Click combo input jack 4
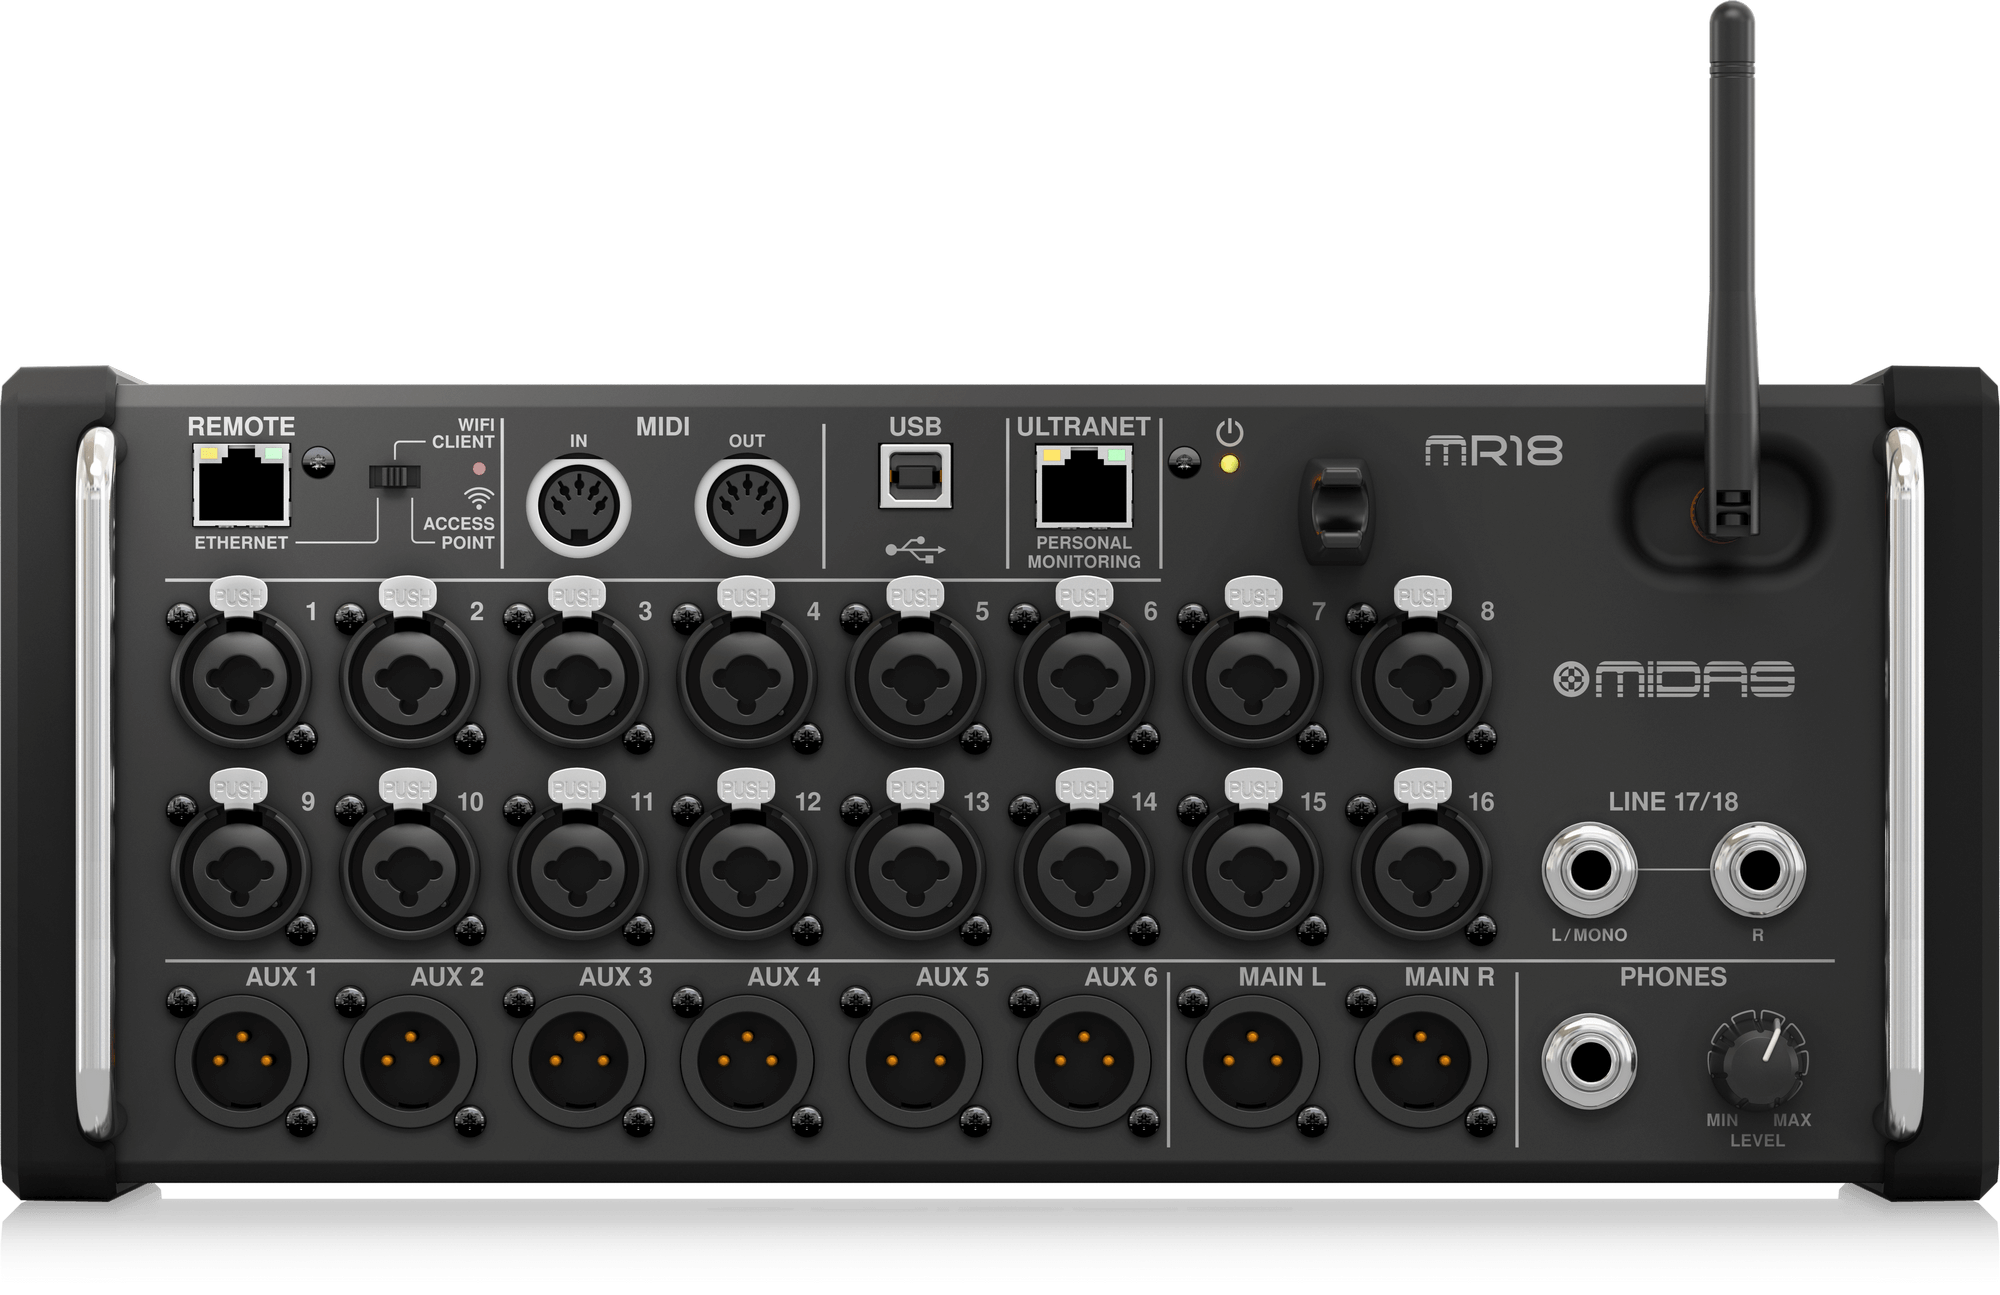The image size is (2000, 1295). click(x=747, y=678)
